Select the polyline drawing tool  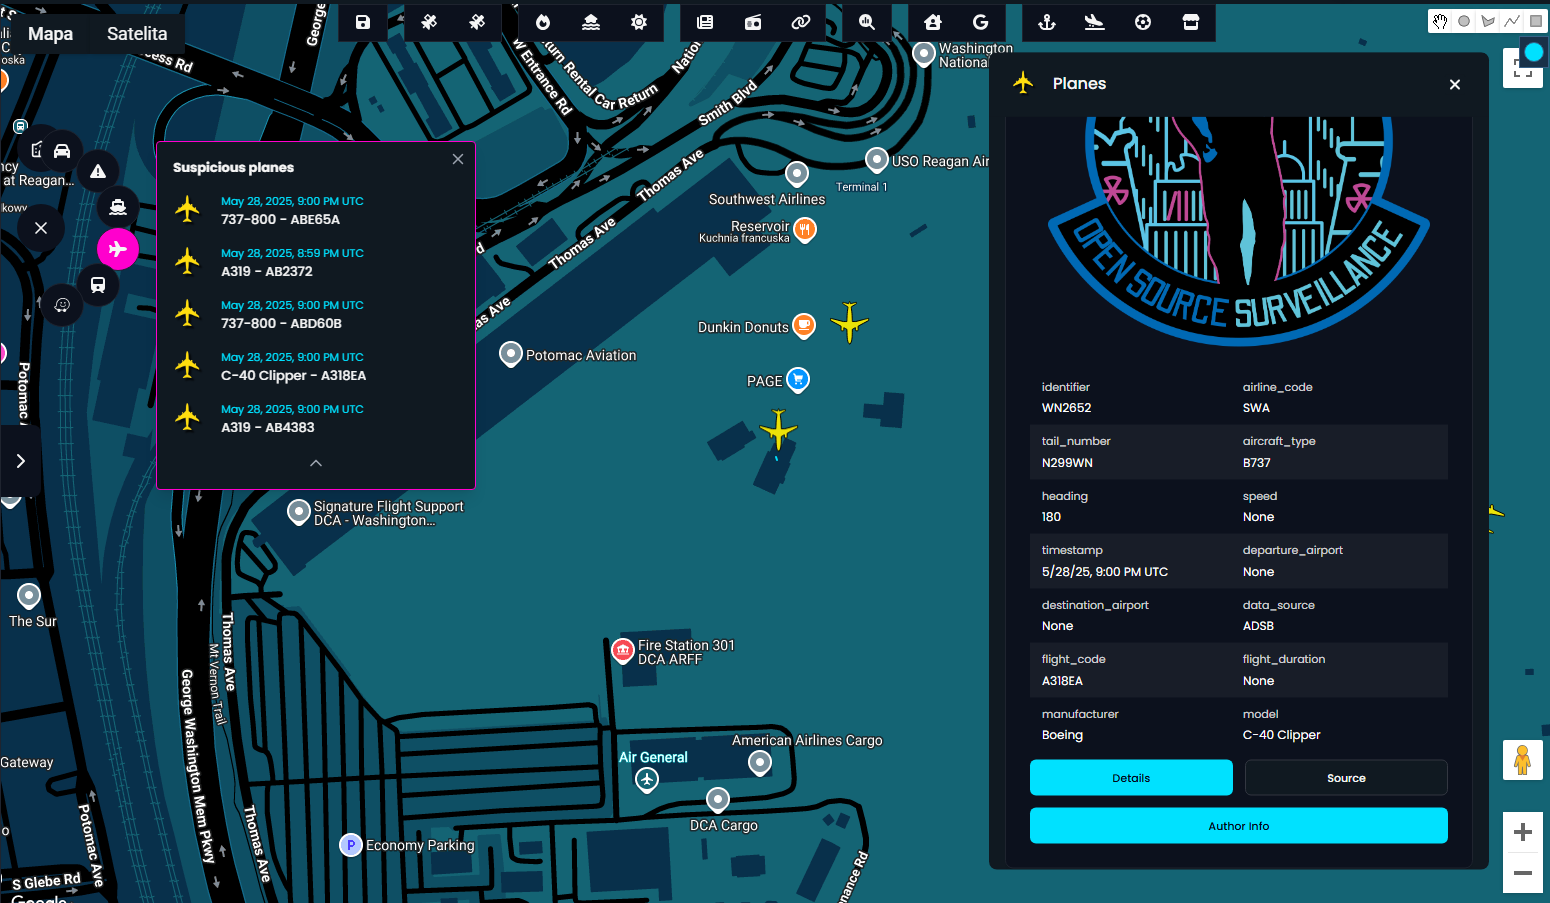point(1512,21)
